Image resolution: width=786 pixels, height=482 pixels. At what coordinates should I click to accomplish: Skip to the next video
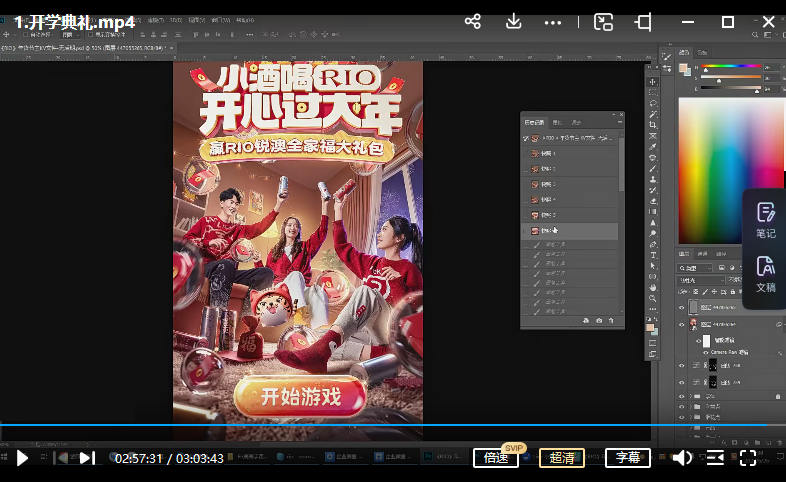click(87, 458)
